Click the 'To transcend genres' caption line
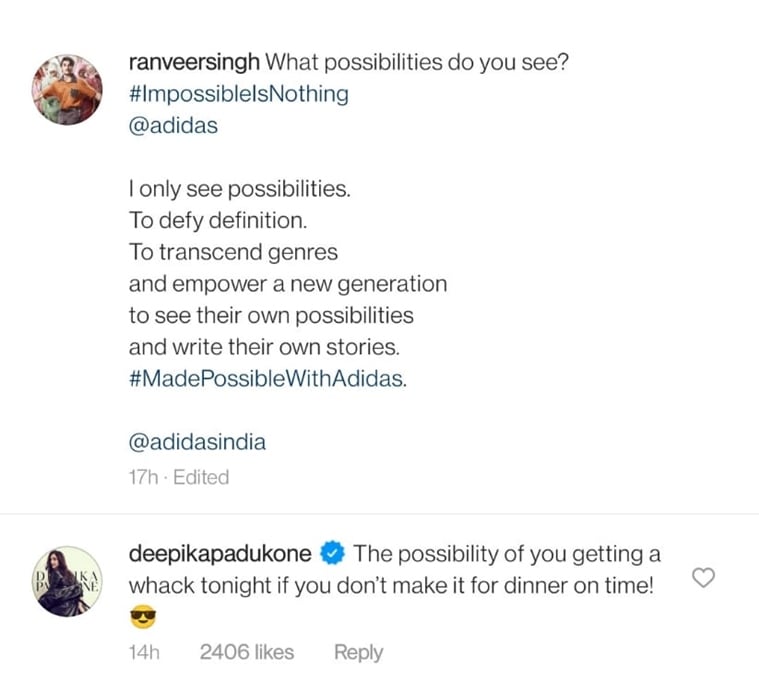 click(233, 252)
